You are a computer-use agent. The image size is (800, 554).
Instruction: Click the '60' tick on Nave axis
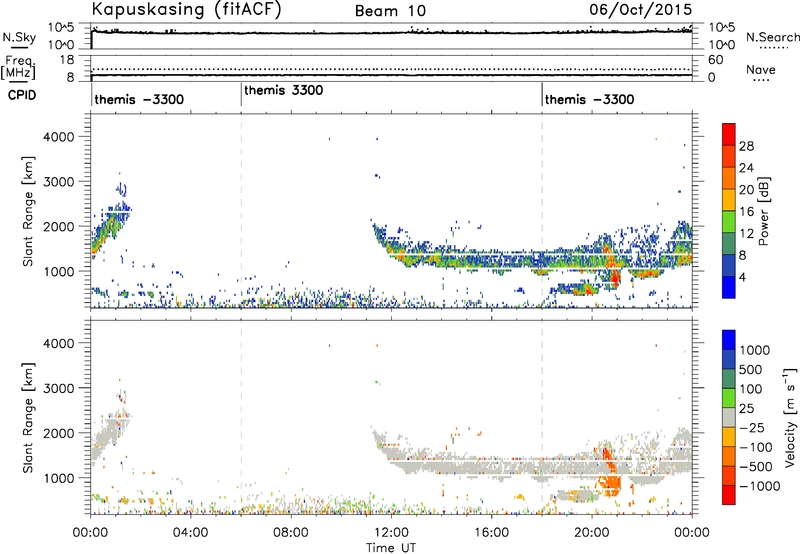point(716,60)
